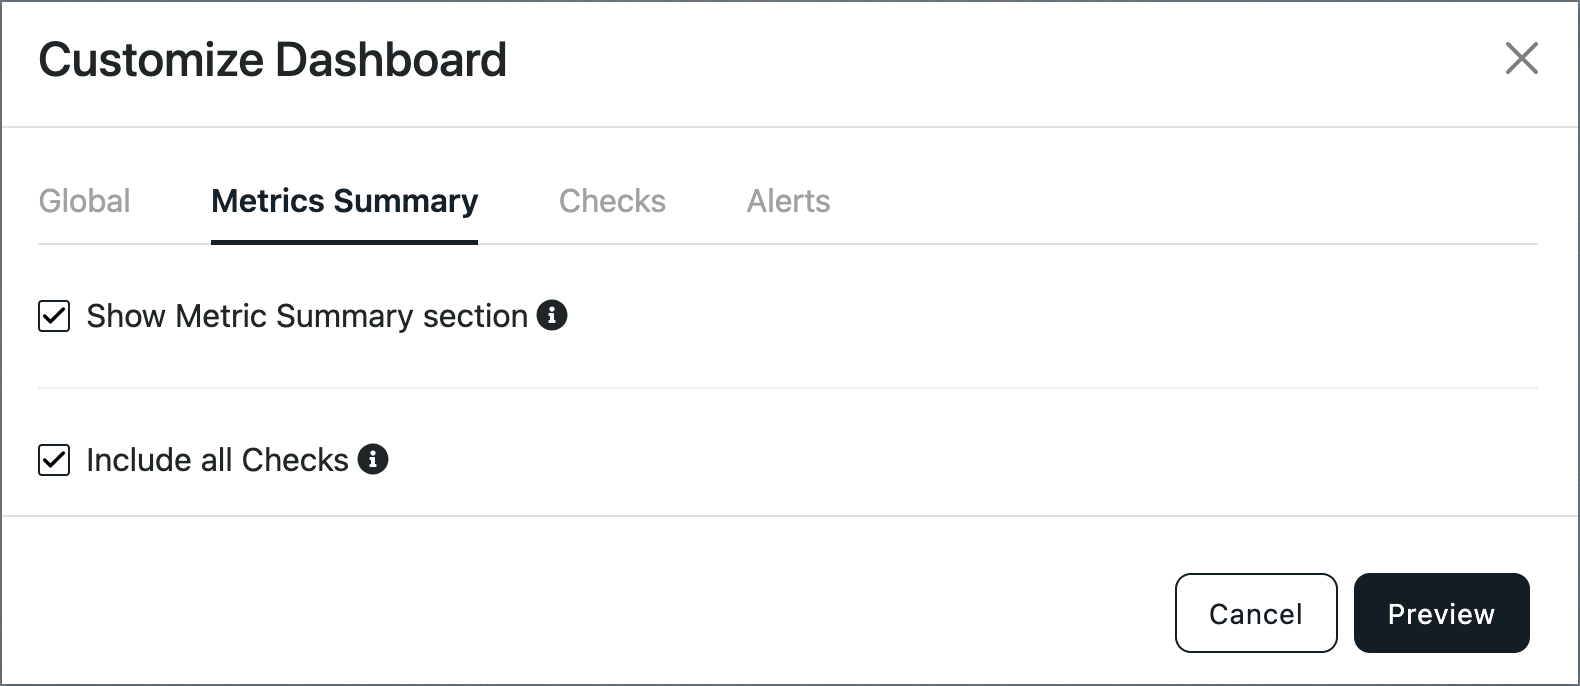Image resolution: width=1580 pixels, height=686 pixels.
Task: Toggle the Include all Checks checkbox
Action: click(54, 460)
